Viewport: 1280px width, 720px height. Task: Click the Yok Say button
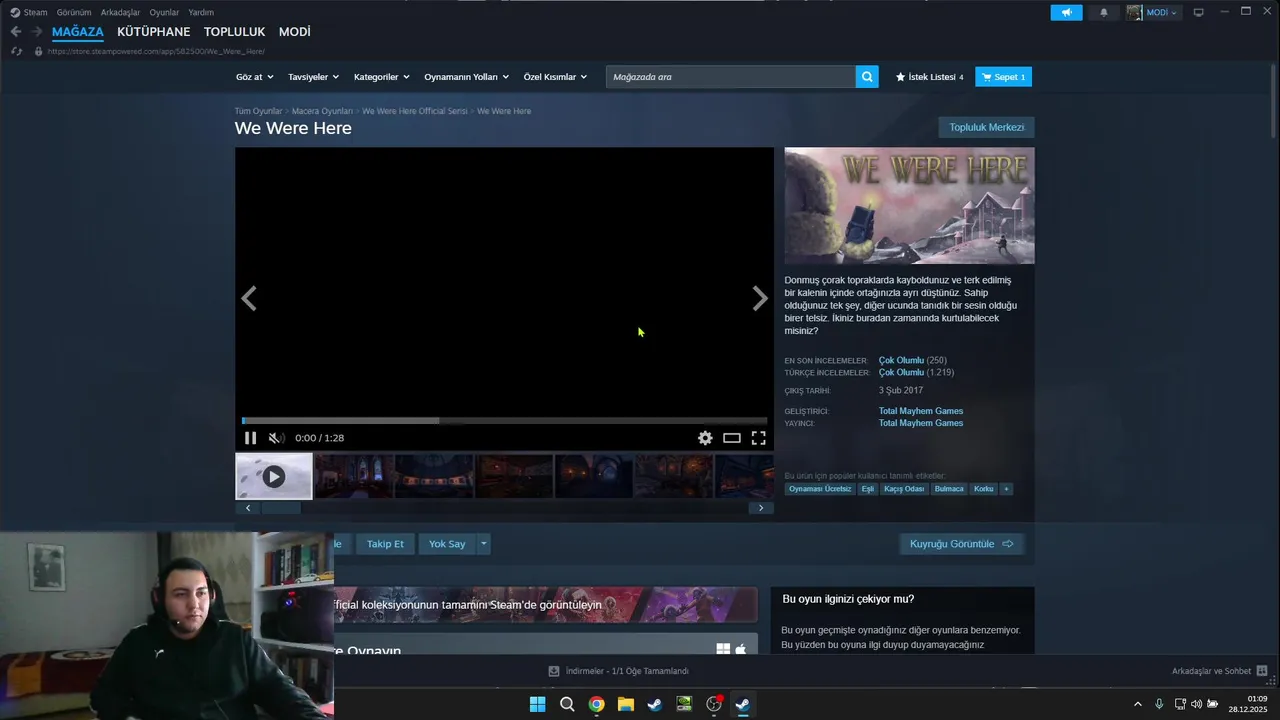(x=447, y=544)
